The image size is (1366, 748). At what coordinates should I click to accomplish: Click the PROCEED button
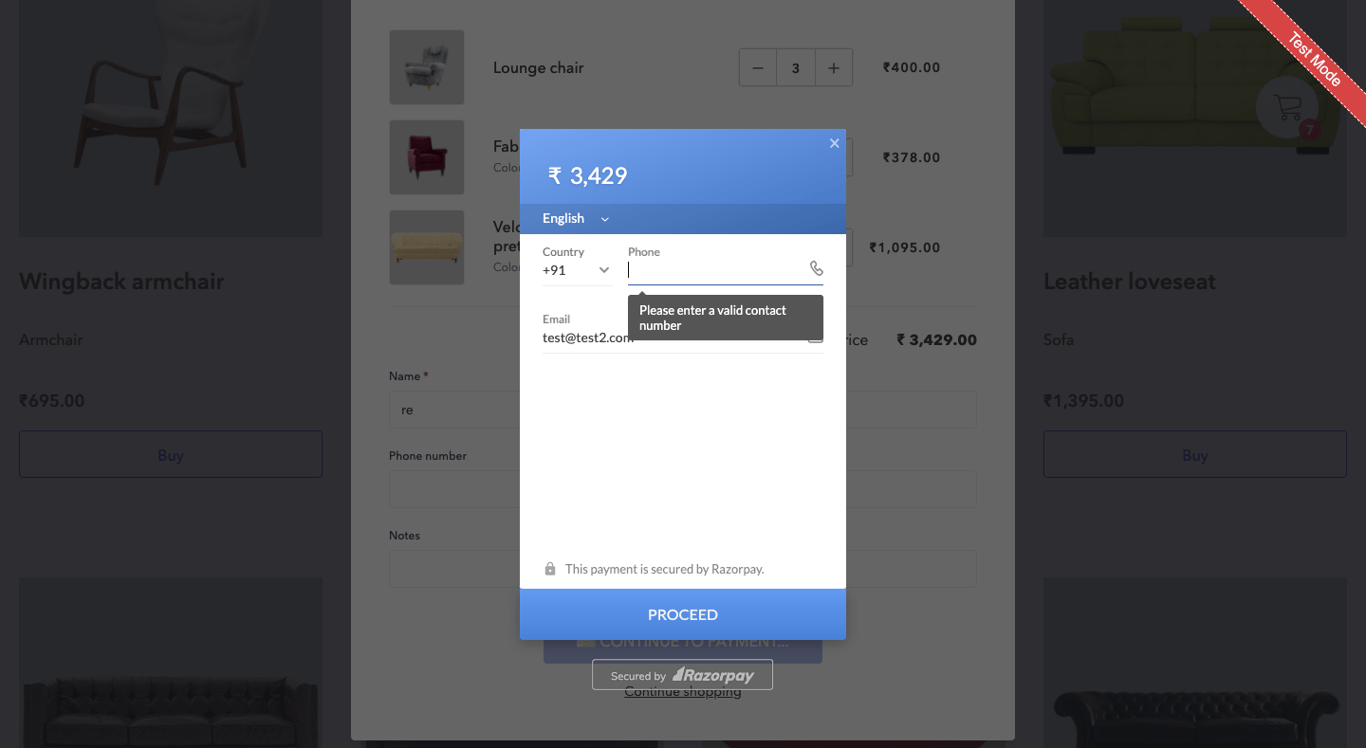(x=683, y=614)
